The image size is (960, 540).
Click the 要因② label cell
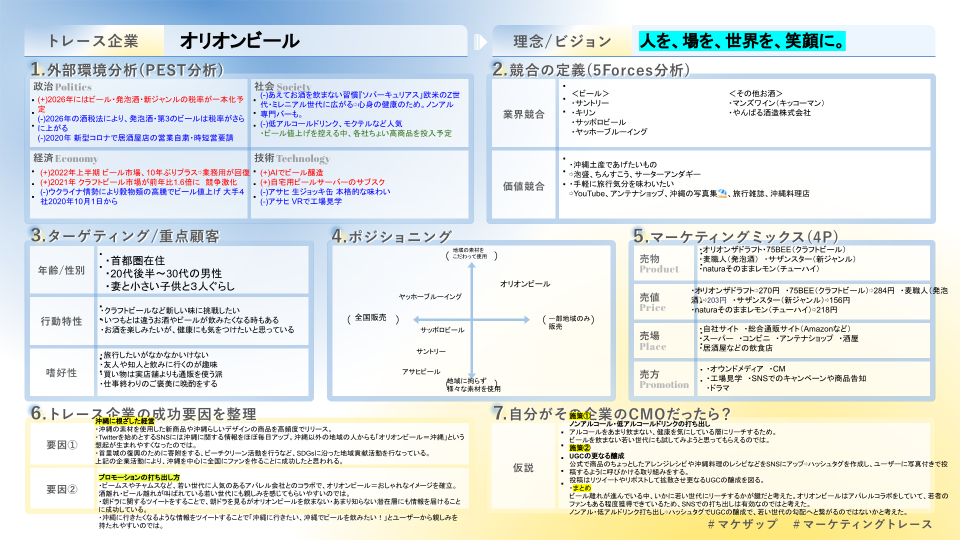click(x=61, y=489)
